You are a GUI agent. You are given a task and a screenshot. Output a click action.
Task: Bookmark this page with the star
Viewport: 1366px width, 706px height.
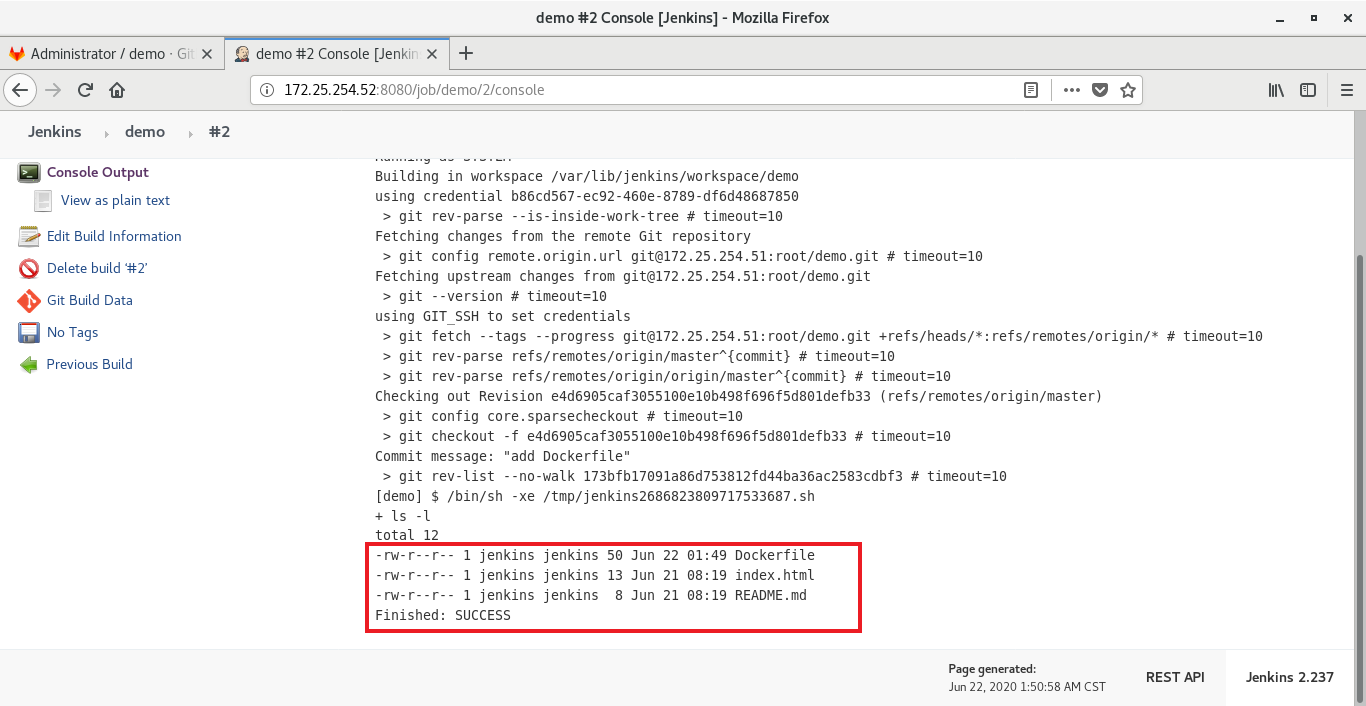click(1128, 90)
